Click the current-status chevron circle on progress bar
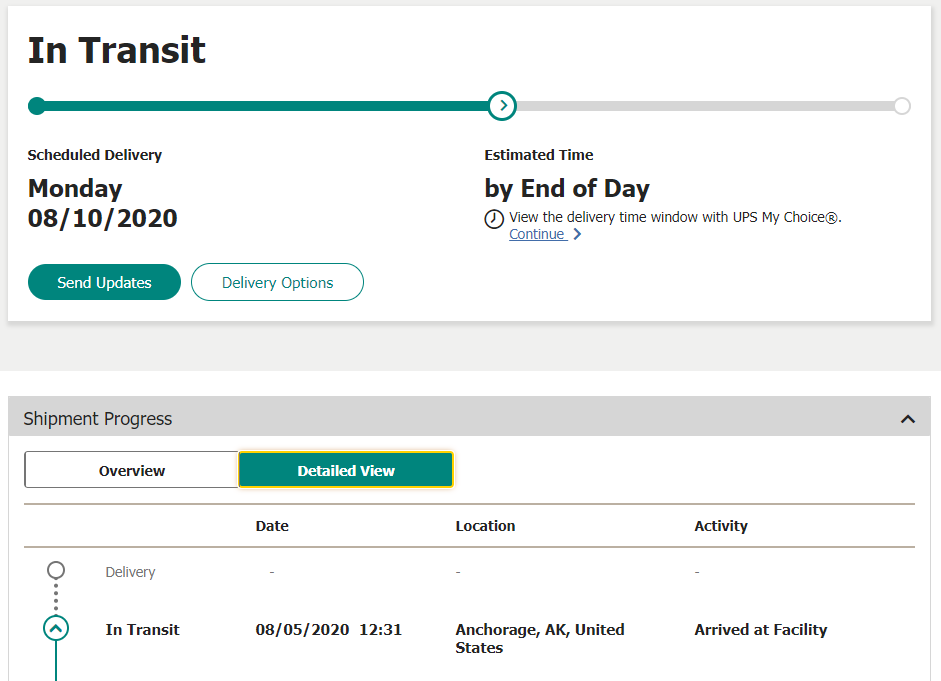This screenshot has height=681, width=941. click(502, 105)
